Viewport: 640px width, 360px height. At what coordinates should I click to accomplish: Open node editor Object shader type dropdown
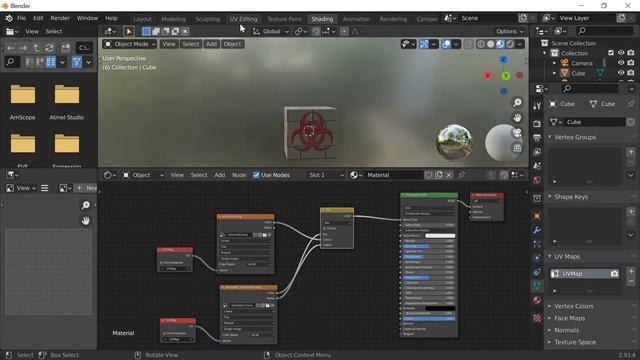click(143, 175)
